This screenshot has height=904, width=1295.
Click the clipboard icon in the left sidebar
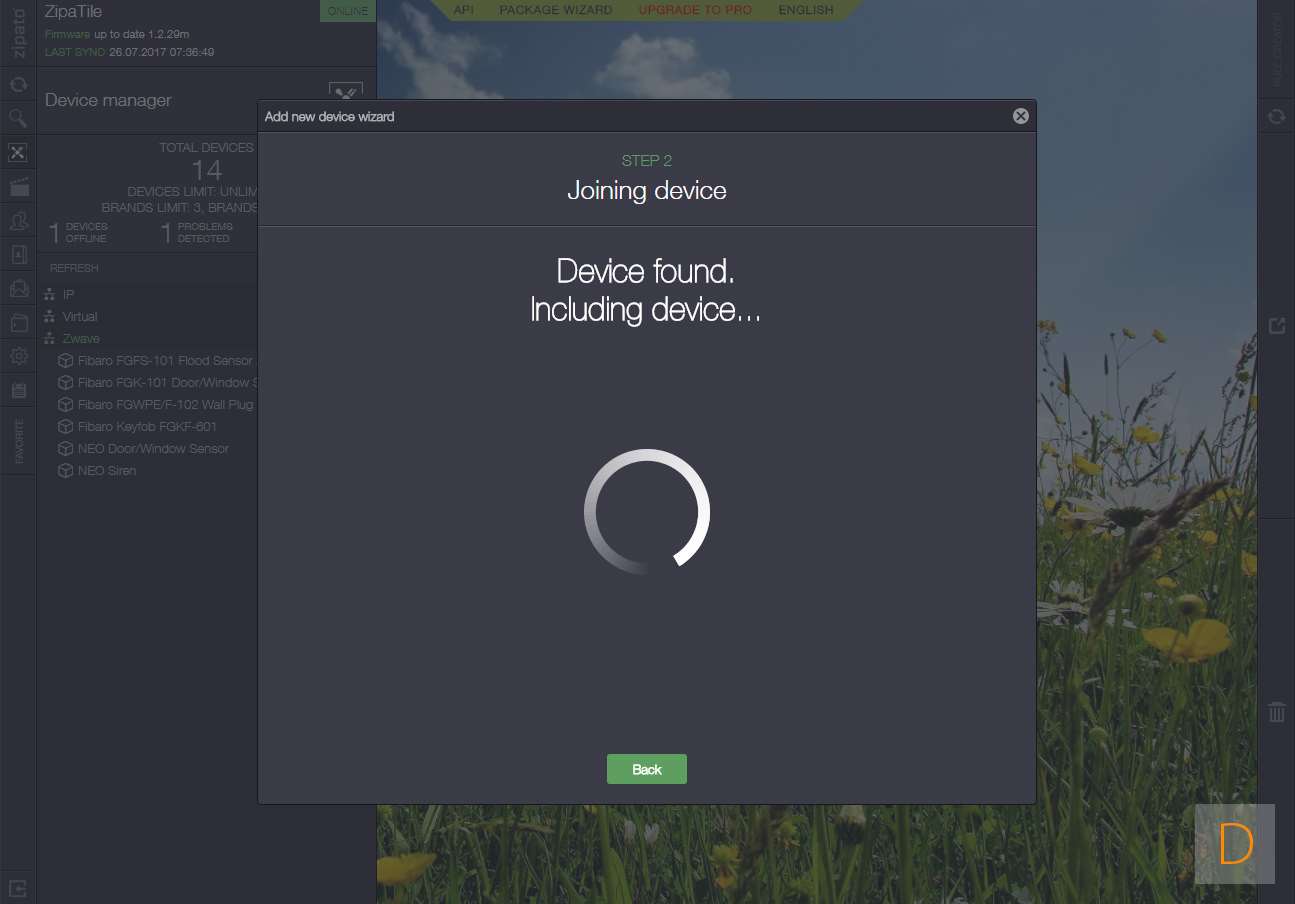click(x=18, y=390)
